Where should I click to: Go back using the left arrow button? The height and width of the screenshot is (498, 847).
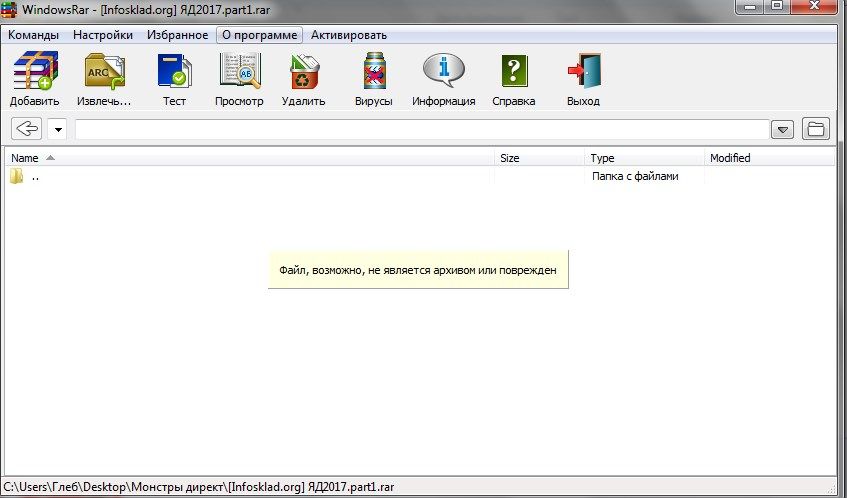[26, 129]
